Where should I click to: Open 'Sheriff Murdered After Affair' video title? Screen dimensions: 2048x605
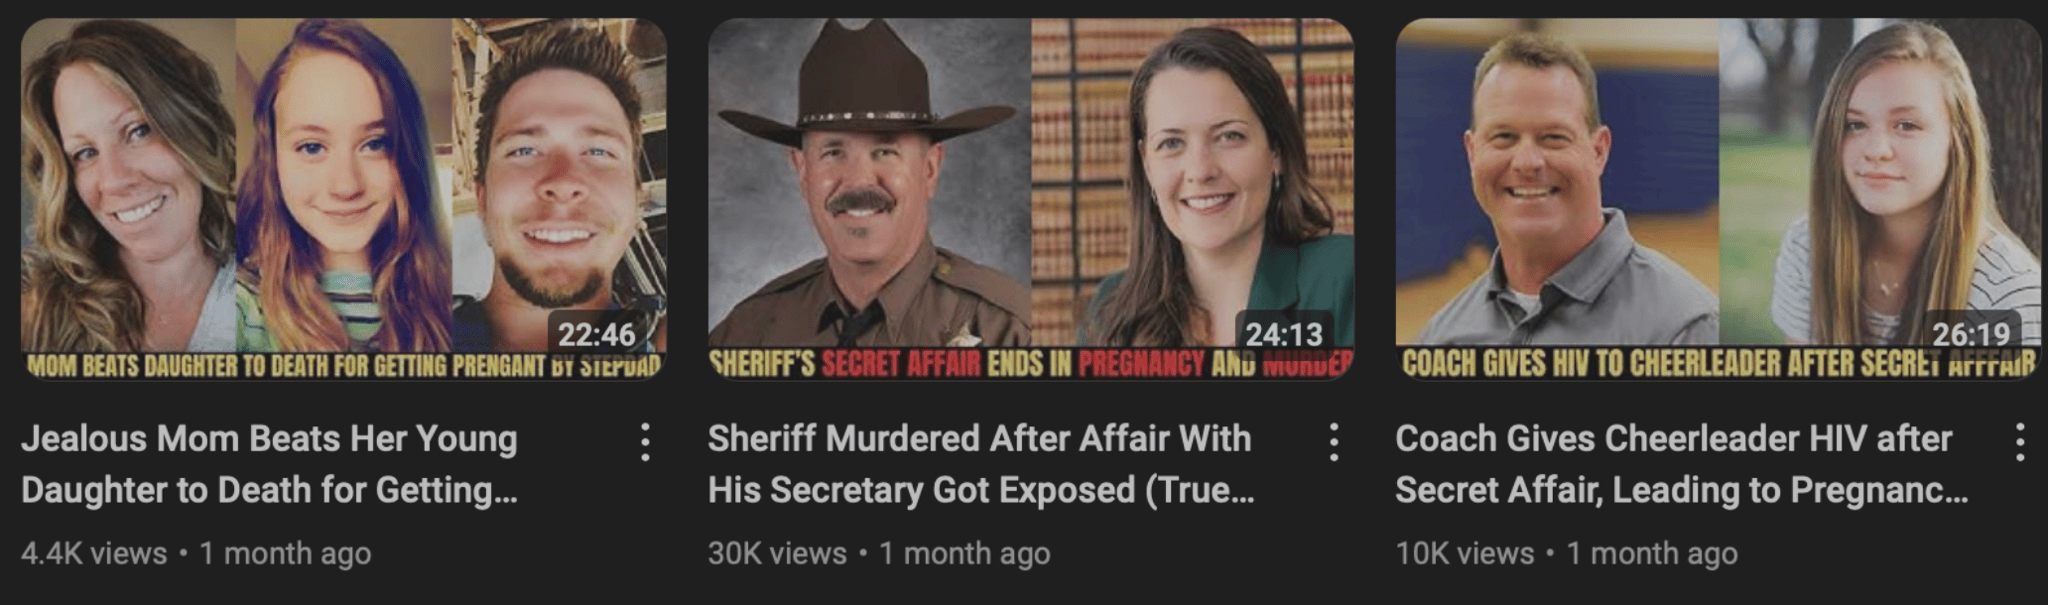[x=981, y=464]
